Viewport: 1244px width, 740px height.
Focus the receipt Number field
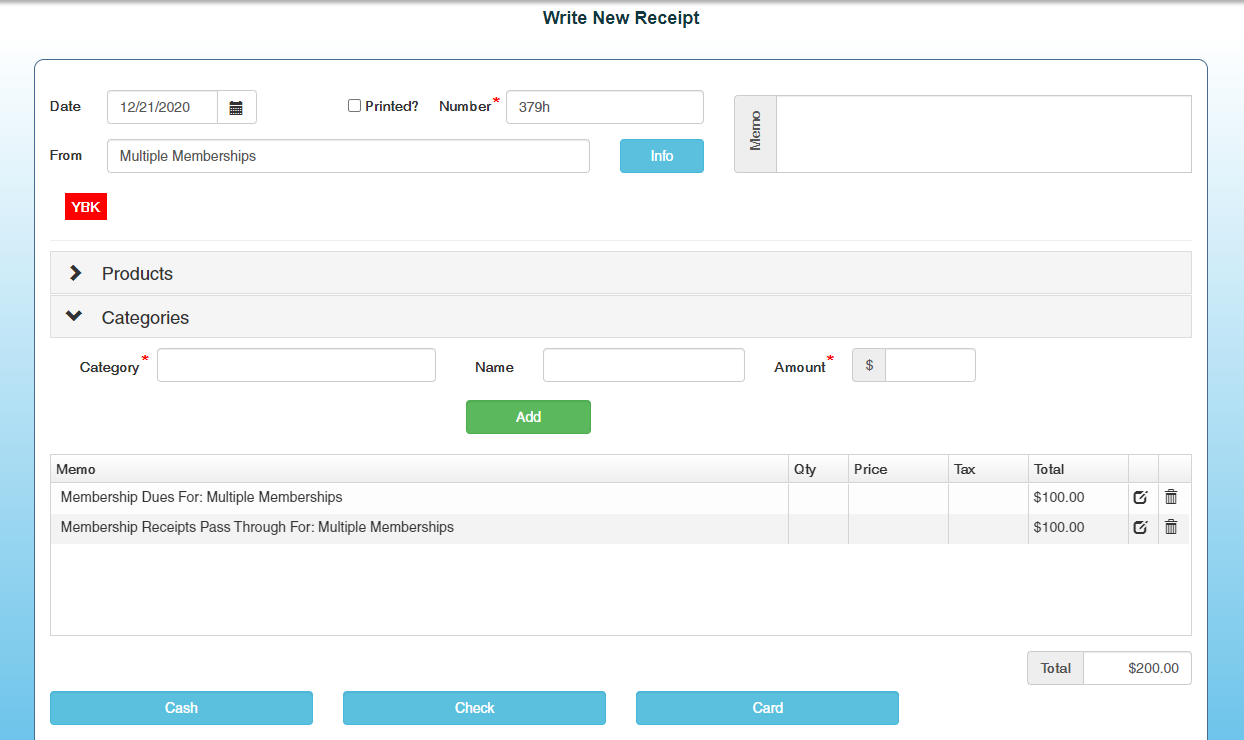604,107
